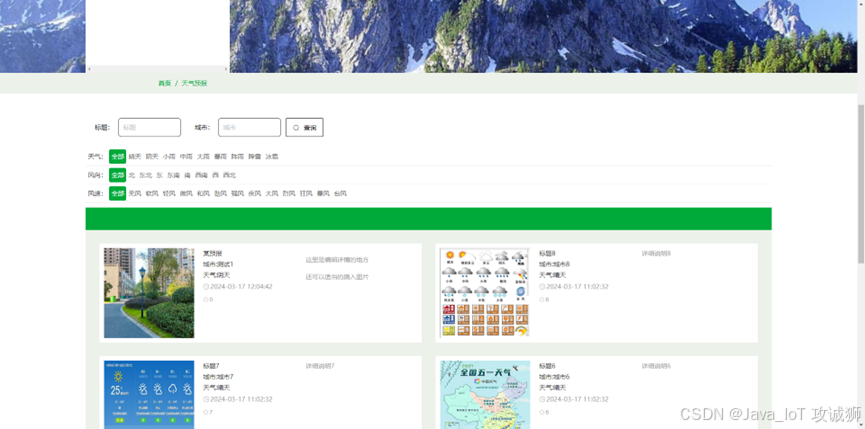Choose wind speed 狂风

click(306, 194)
